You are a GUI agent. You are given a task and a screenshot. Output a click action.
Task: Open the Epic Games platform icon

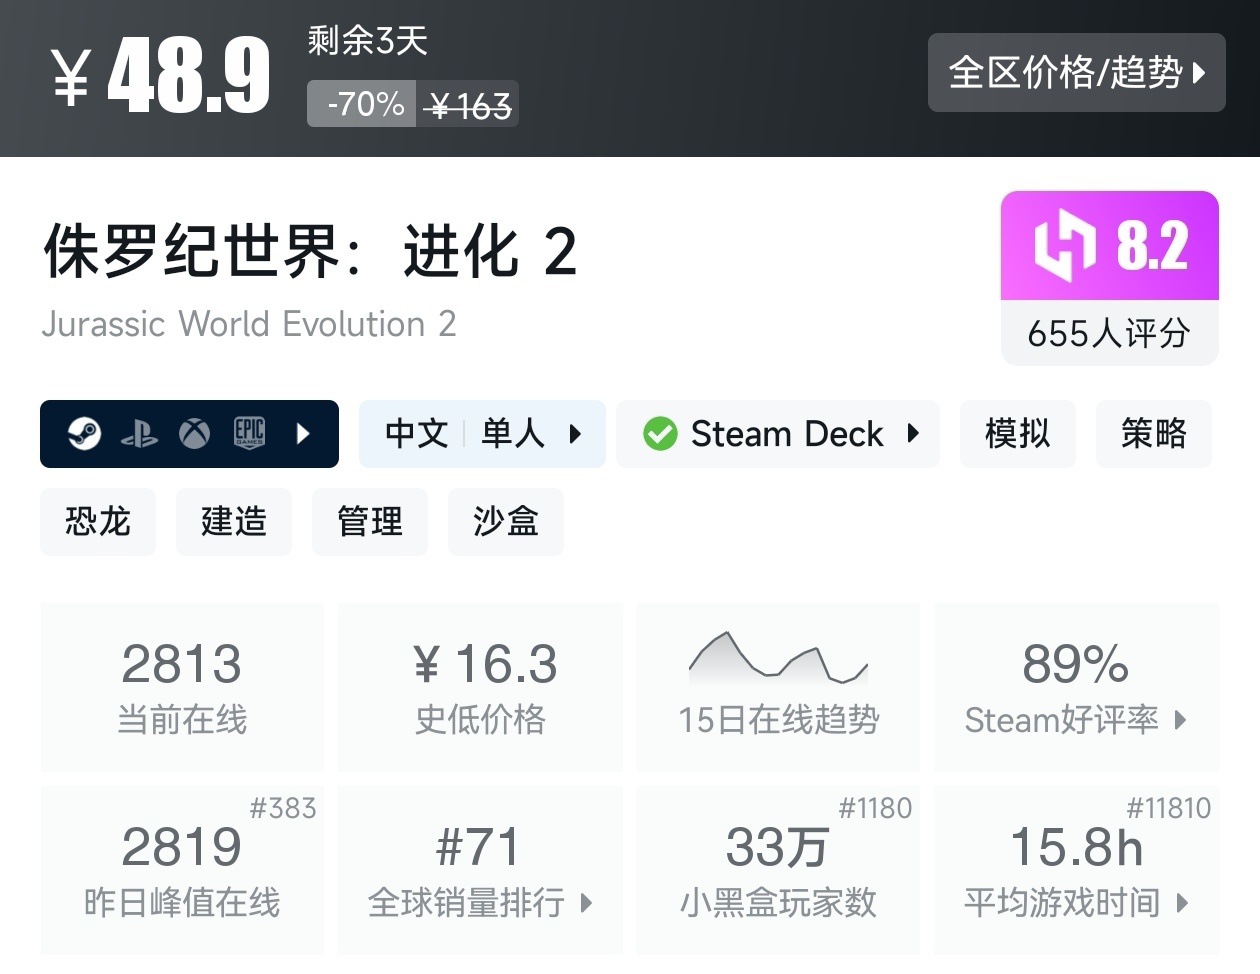click(251, 434)
